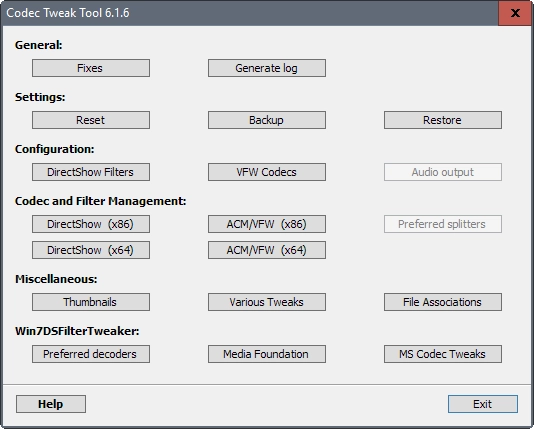Open ACM/VFW (x64) management
Image resolution: width=534 pixels, height=429 pixels.
(x=267, y=250)
